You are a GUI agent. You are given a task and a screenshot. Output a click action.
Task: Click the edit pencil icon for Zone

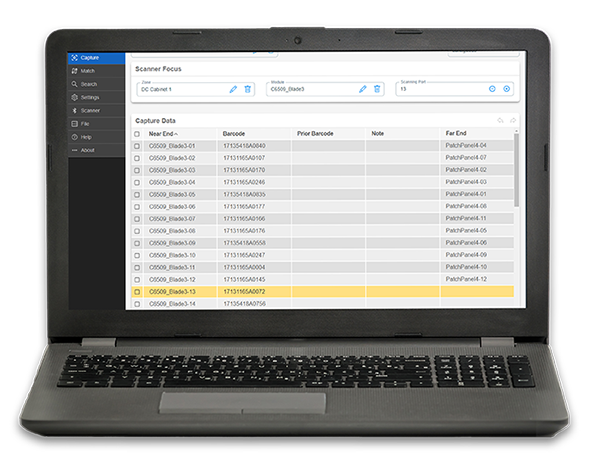tap(233, 89)
